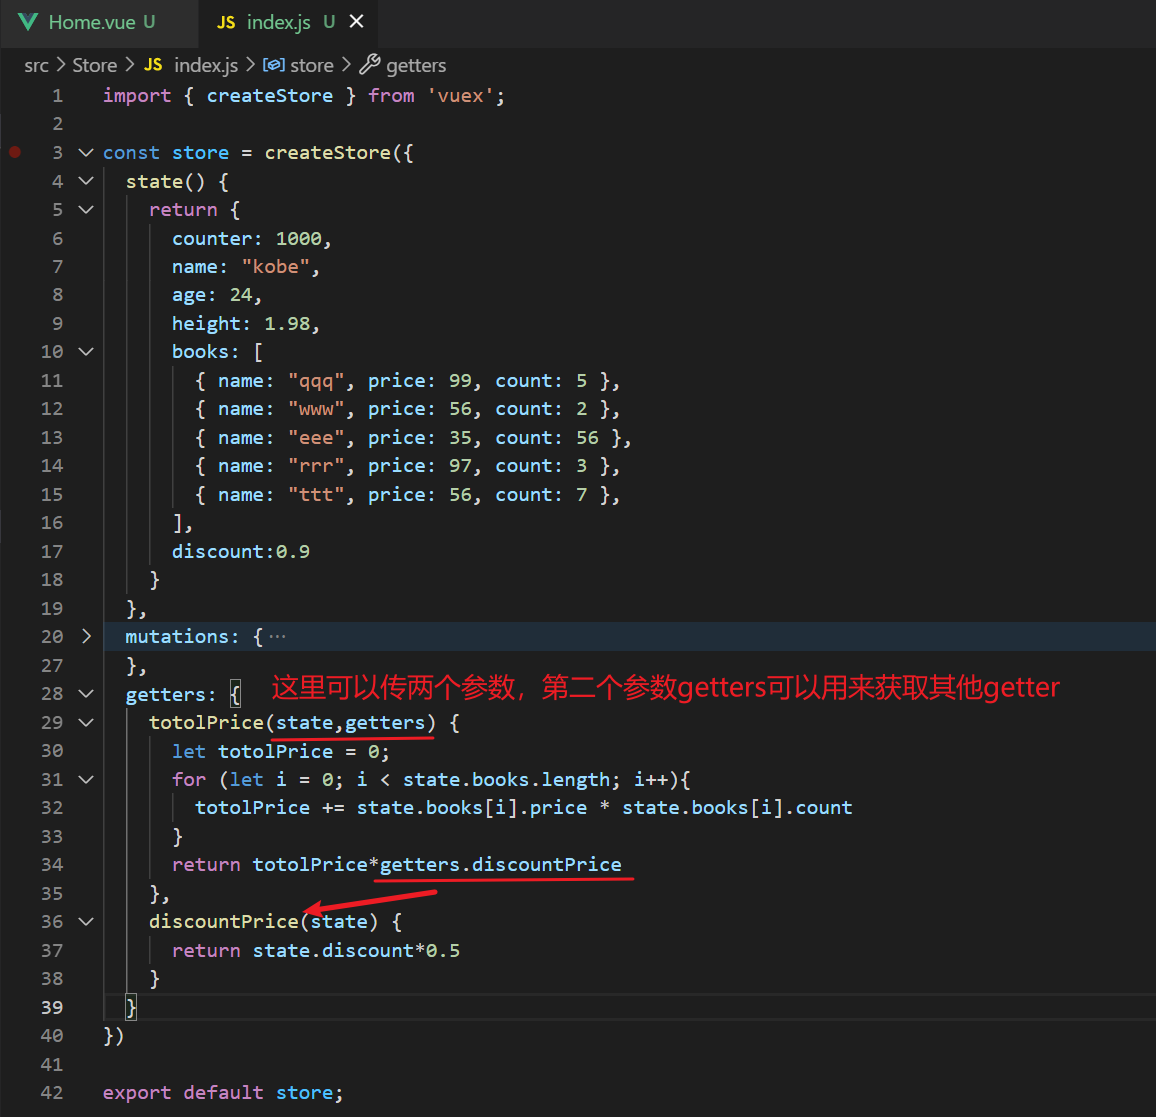Click 'createStore' in the import statement
Image resolution: width=1156 pixels, height=1117 pixels.
coord(270,96)
